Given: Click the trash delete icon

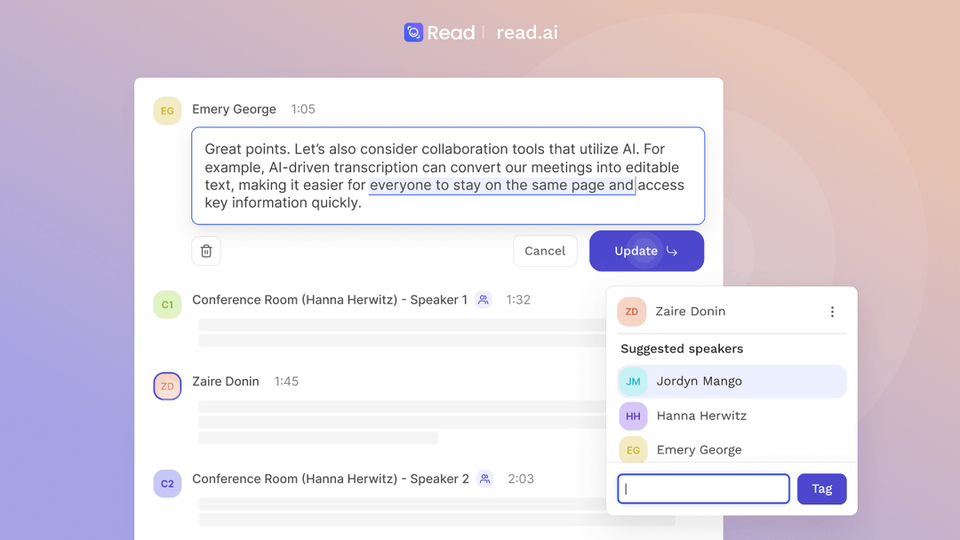Looking at the screenshot, I should tap(206, 251).
